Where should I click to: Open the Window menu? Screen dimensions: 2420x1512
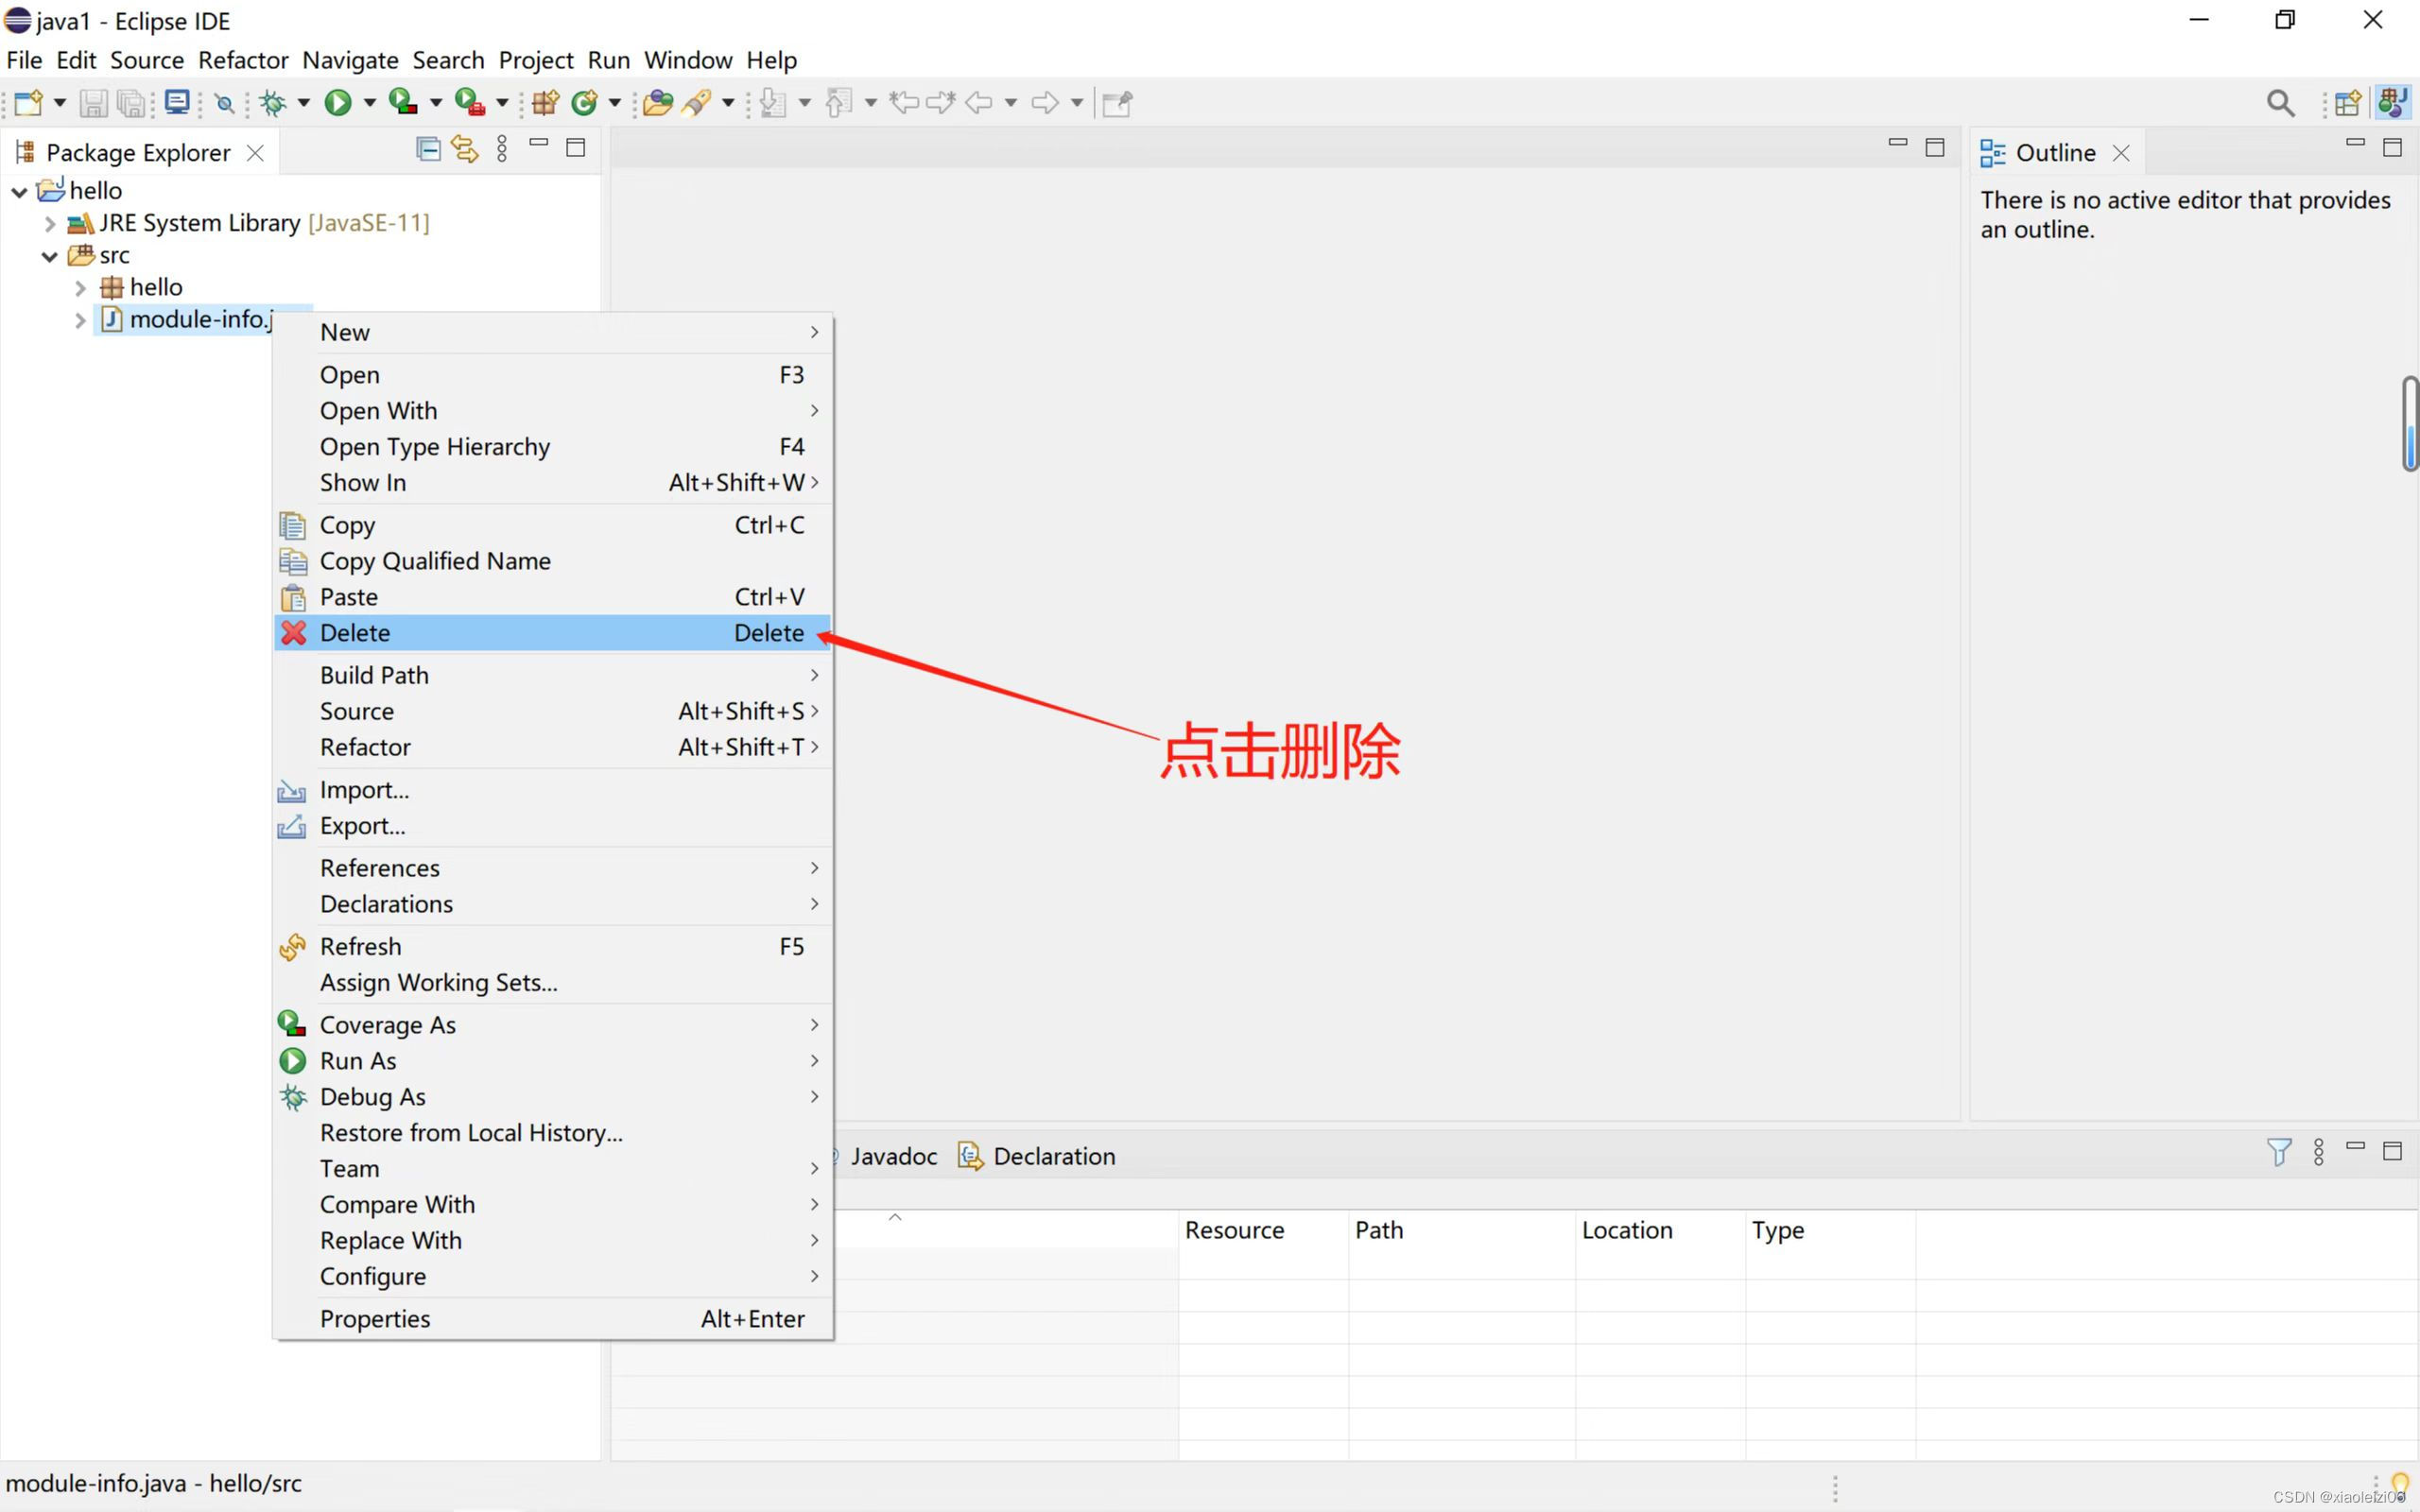688,60
